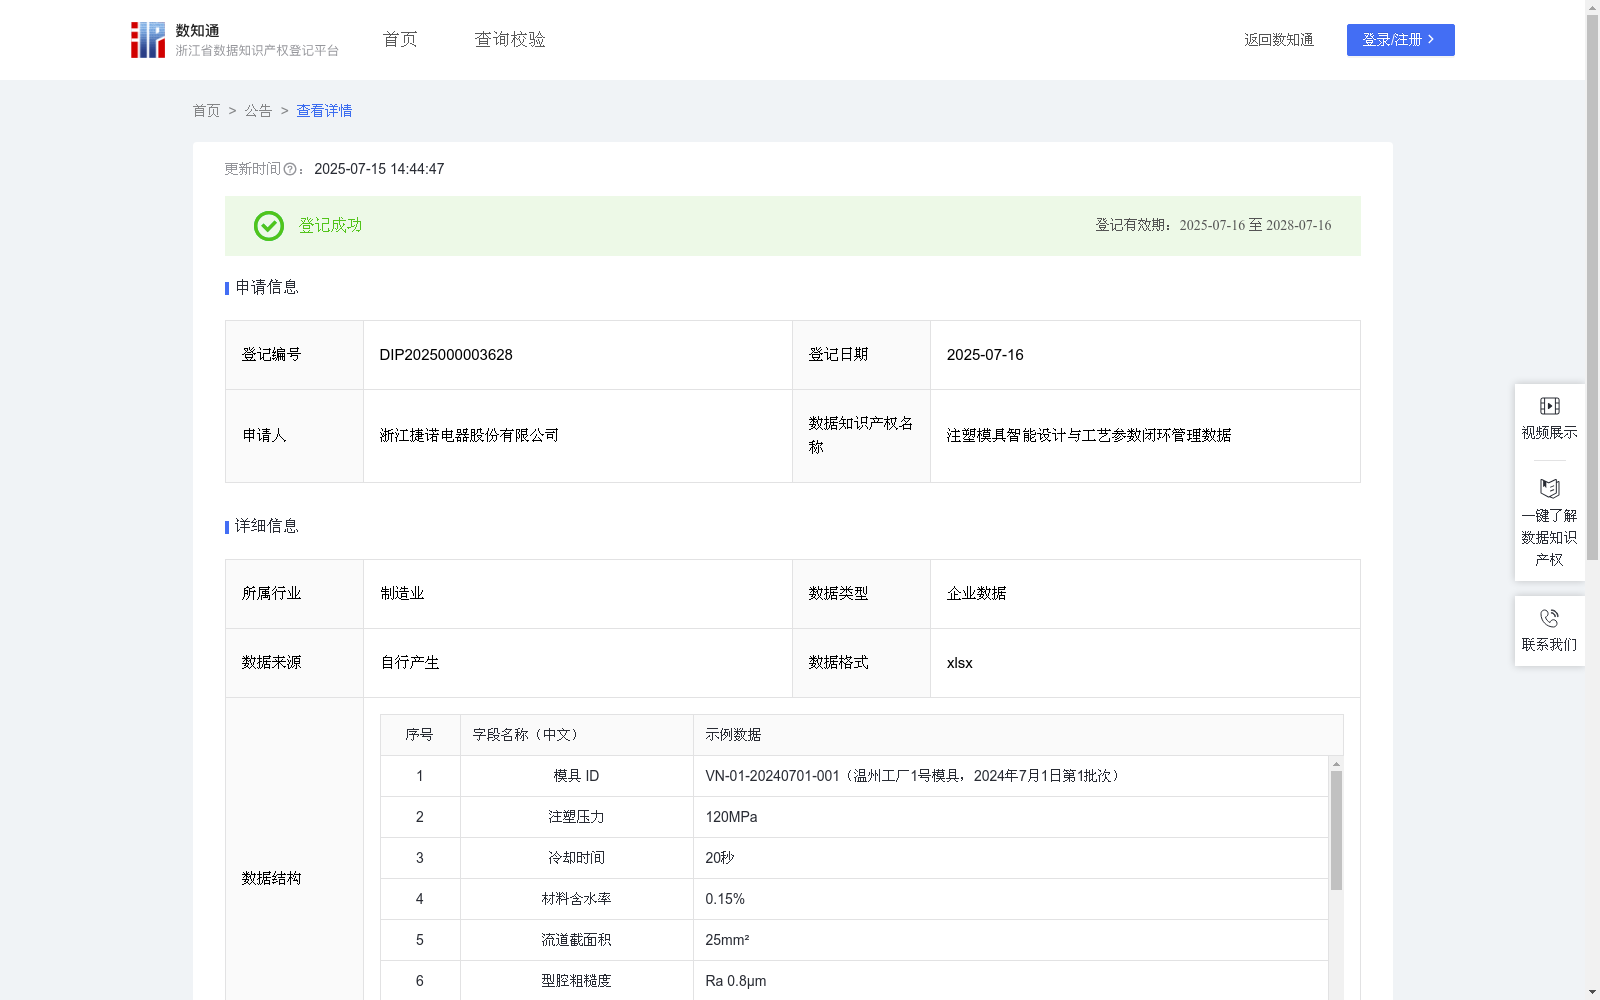Click the 流道截面积 field name
Viewport: 1600px width, 1000px height.
coord(576,940)
